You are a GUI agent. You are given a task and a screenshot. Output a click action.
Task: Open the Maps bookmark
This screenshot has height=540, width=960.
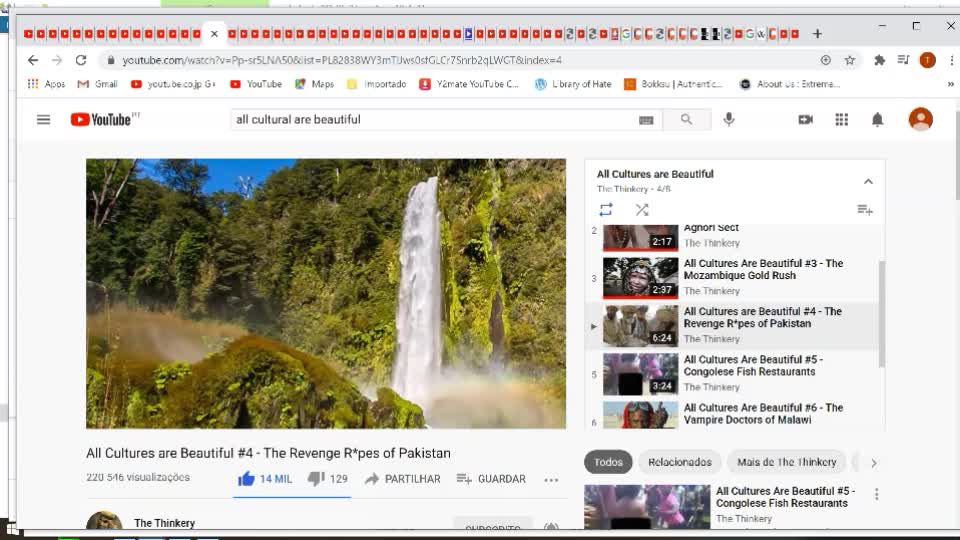(x=314, y=84)
